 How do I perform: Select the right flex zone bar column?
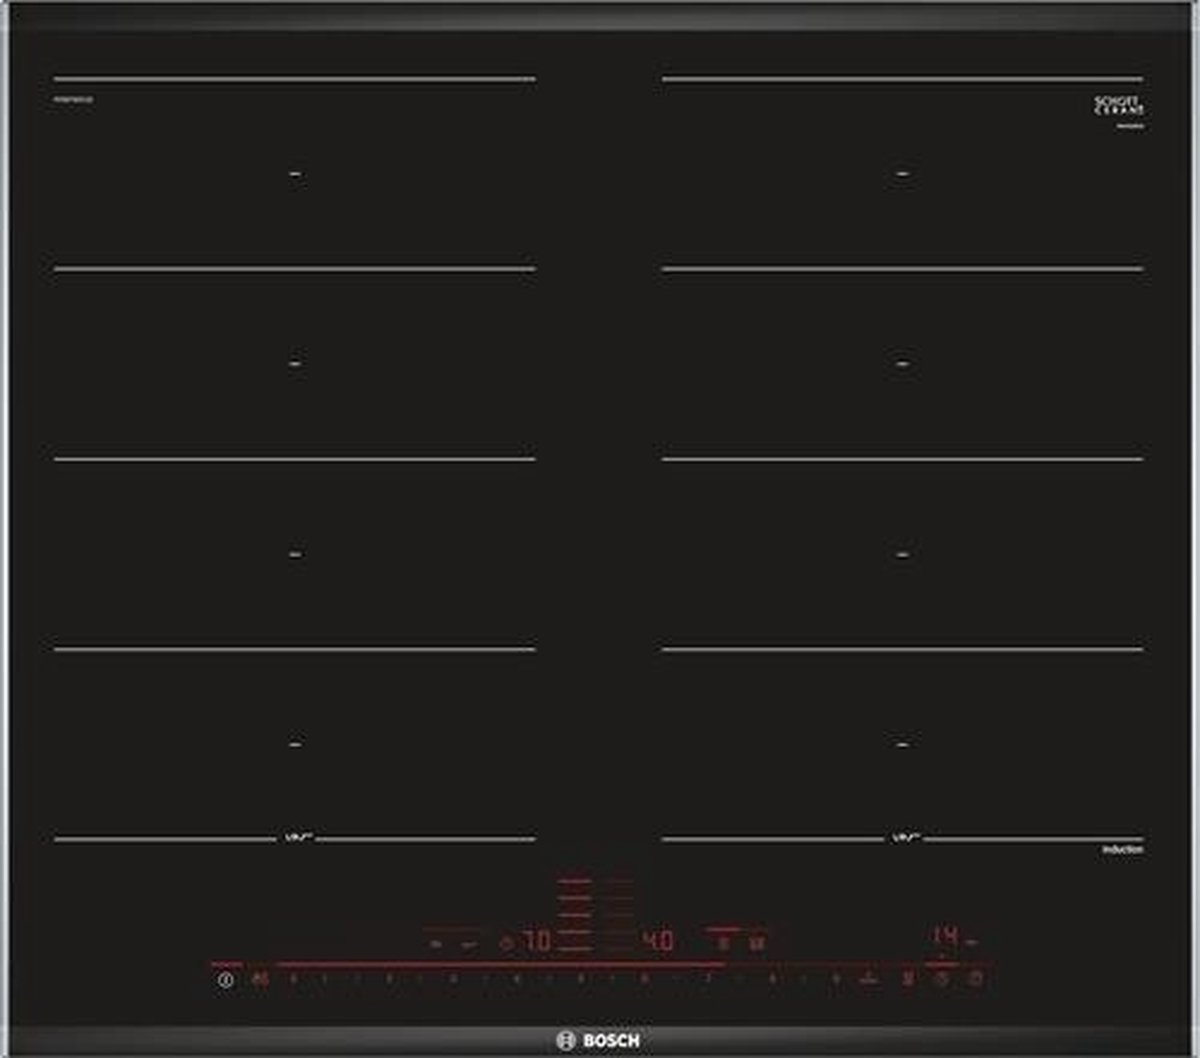(x=617, y=915)
